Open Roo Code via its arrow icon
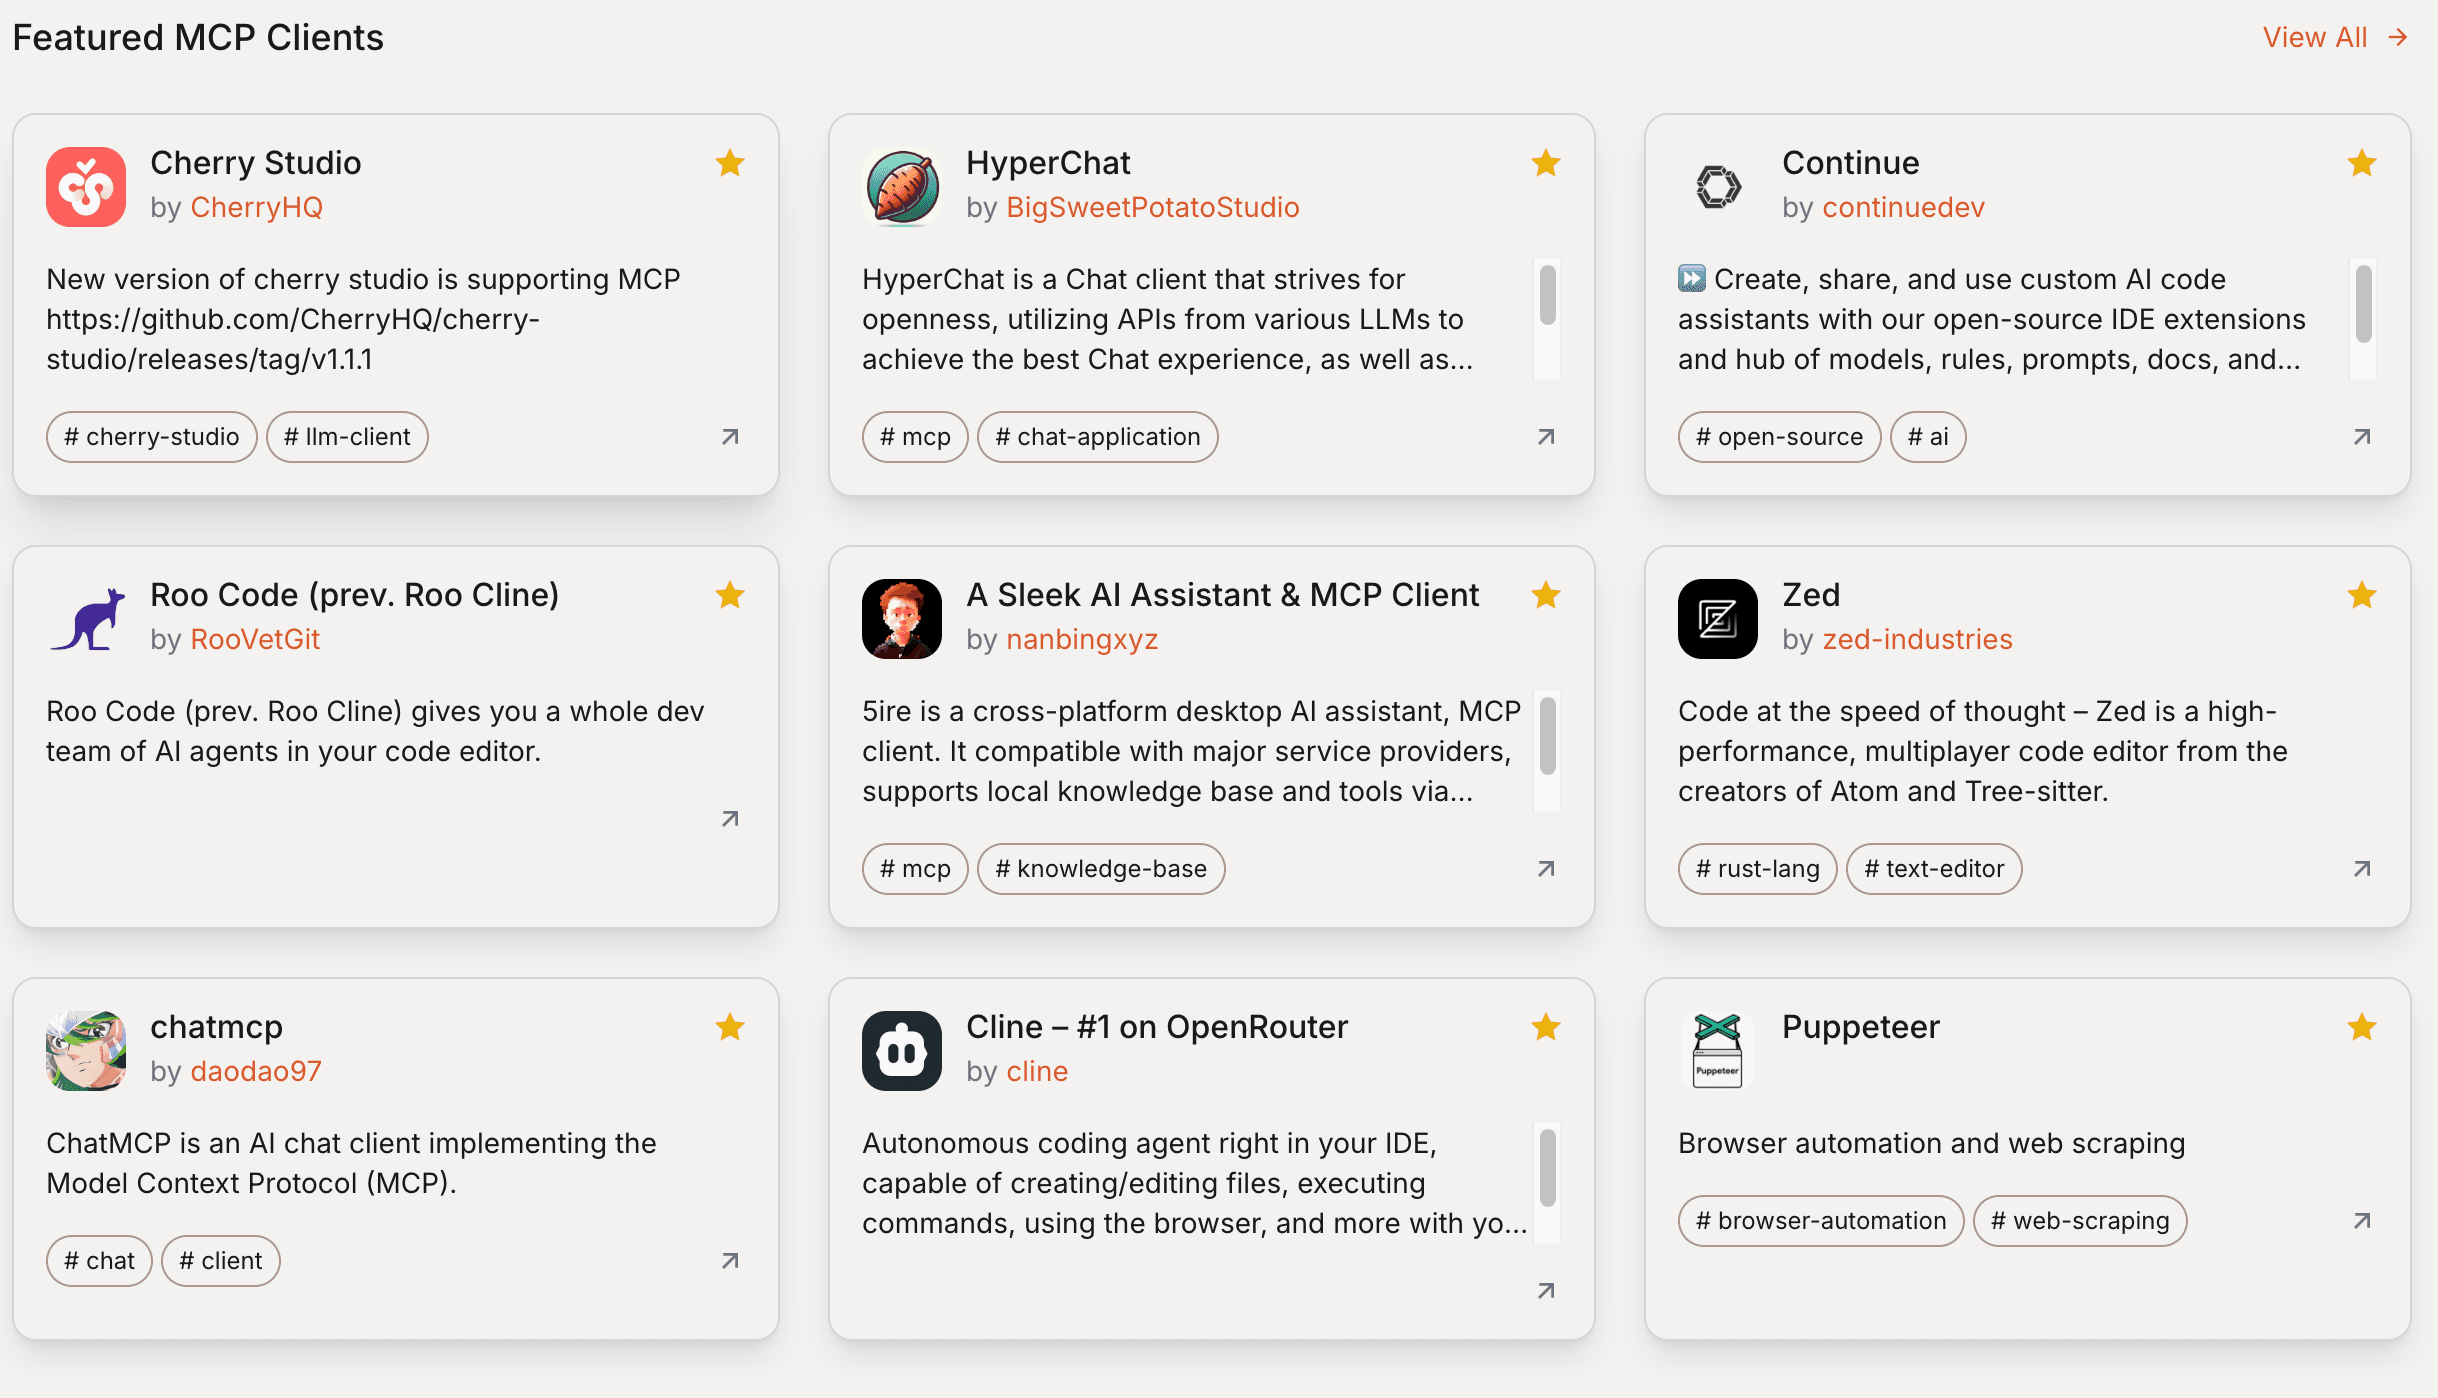The width and height of the screenshot is (2438, 1398). coord(730,819)
